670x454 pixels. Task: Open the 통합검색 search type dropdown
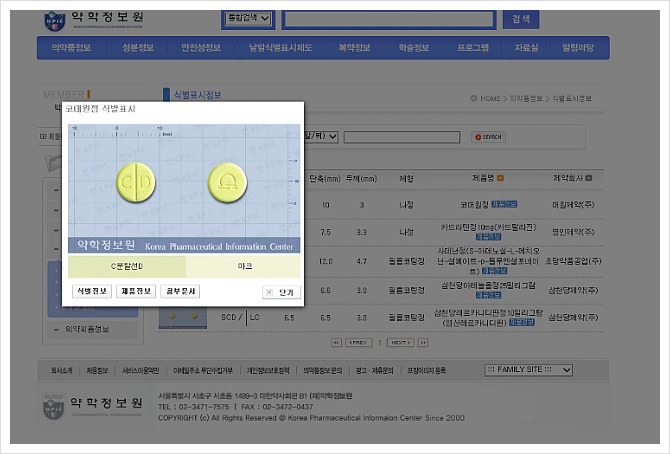coord(248,18)
